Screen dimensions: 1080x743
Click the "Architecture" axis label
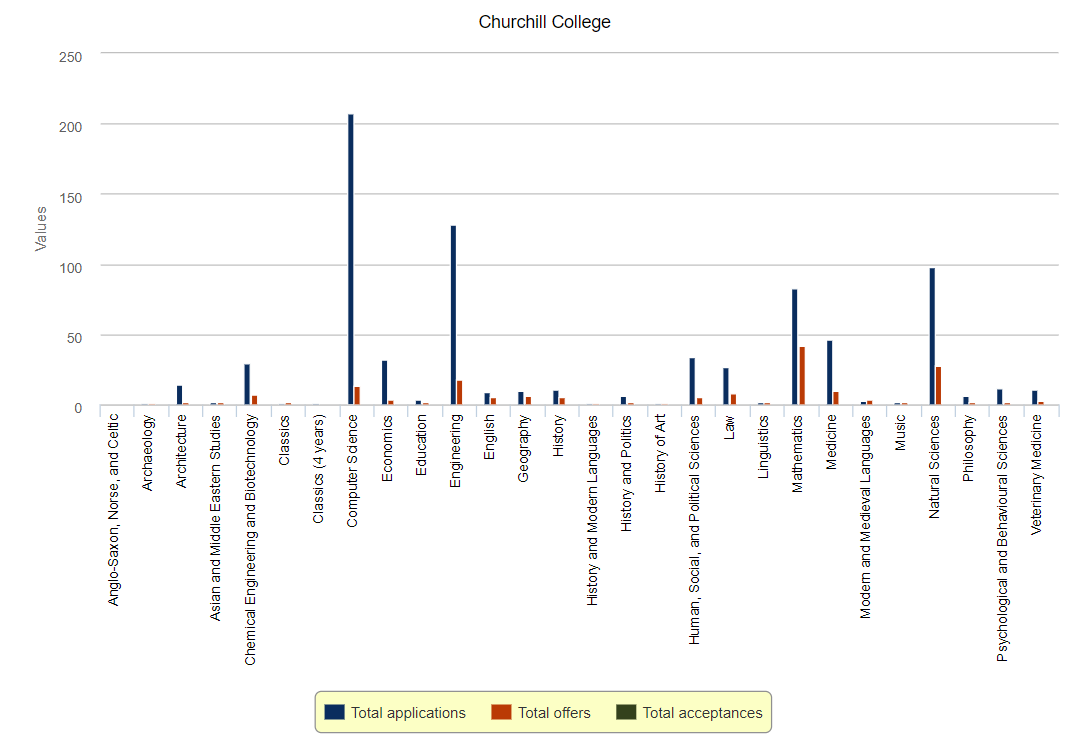tap(181, 452)
